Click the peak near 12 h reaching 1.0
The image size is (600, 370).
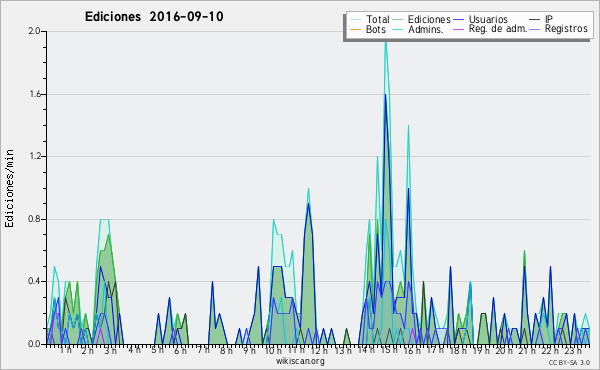pyautogui.click(x=308, y=188)
